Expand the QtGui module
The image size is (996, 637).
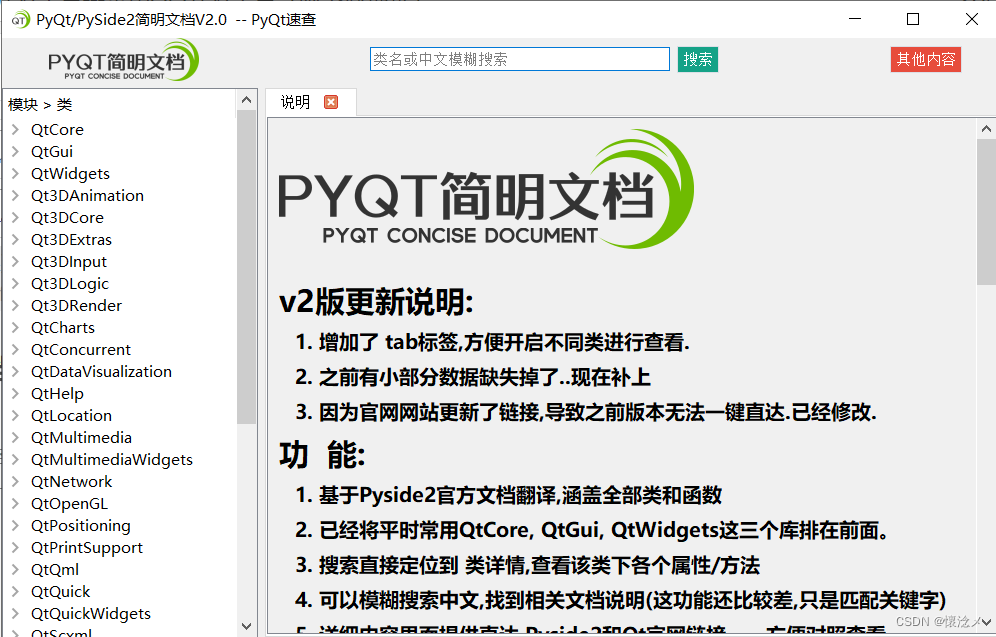point(16,152)
